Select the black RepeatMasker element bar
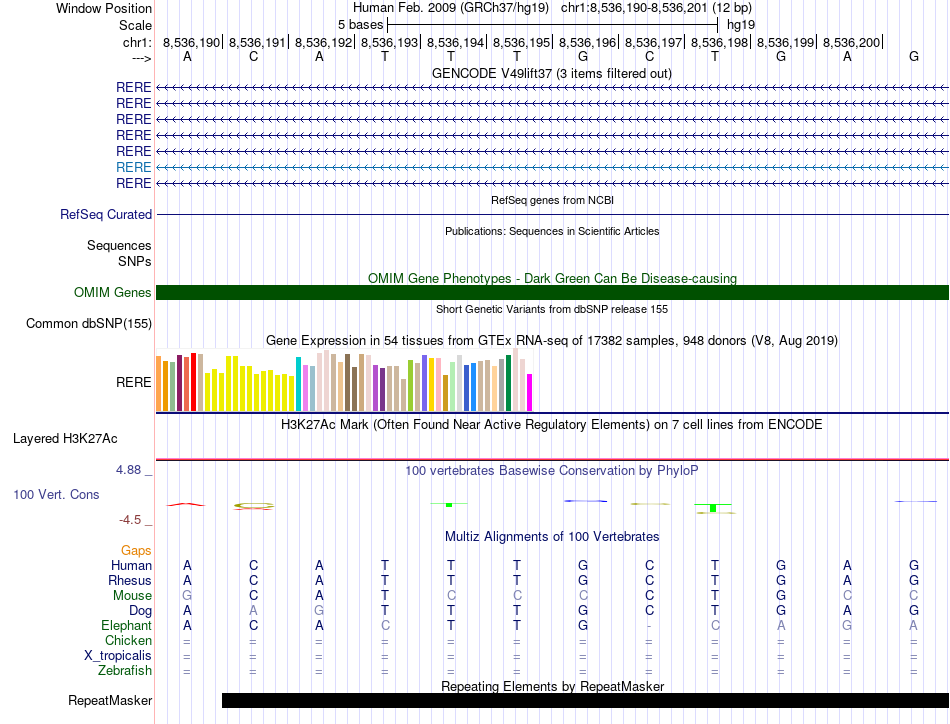Screen dimensions: 950x724 coord(585,700)
